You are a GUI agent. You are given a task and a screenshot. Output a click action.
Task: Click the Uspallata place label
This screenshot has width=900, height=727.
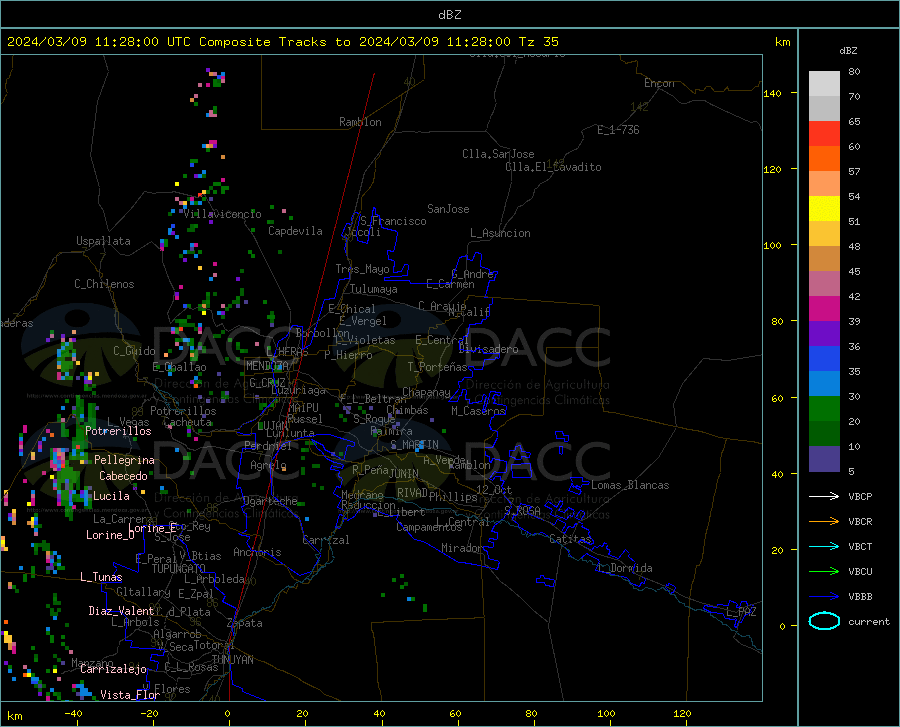tap(103, 241)
